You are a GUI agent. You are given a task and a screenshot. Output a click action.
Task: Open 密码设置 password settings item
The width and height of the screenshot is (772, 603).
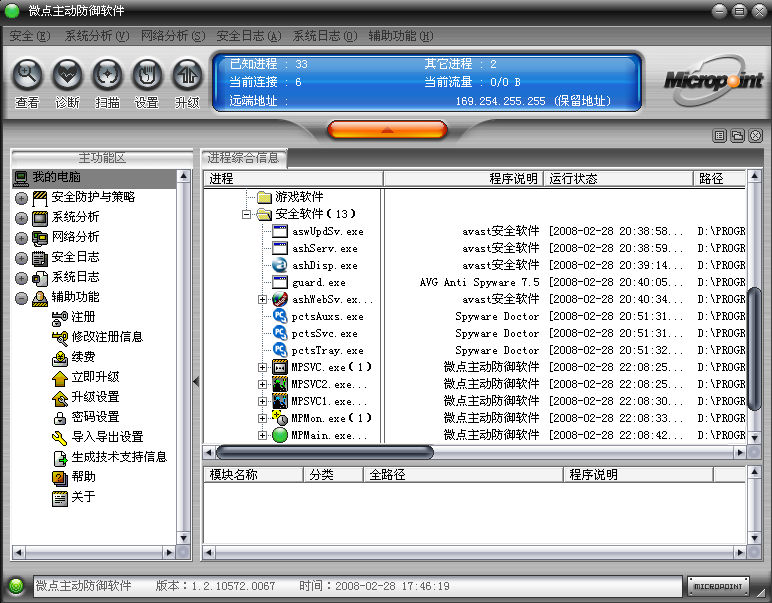click(x=95, y=417)
